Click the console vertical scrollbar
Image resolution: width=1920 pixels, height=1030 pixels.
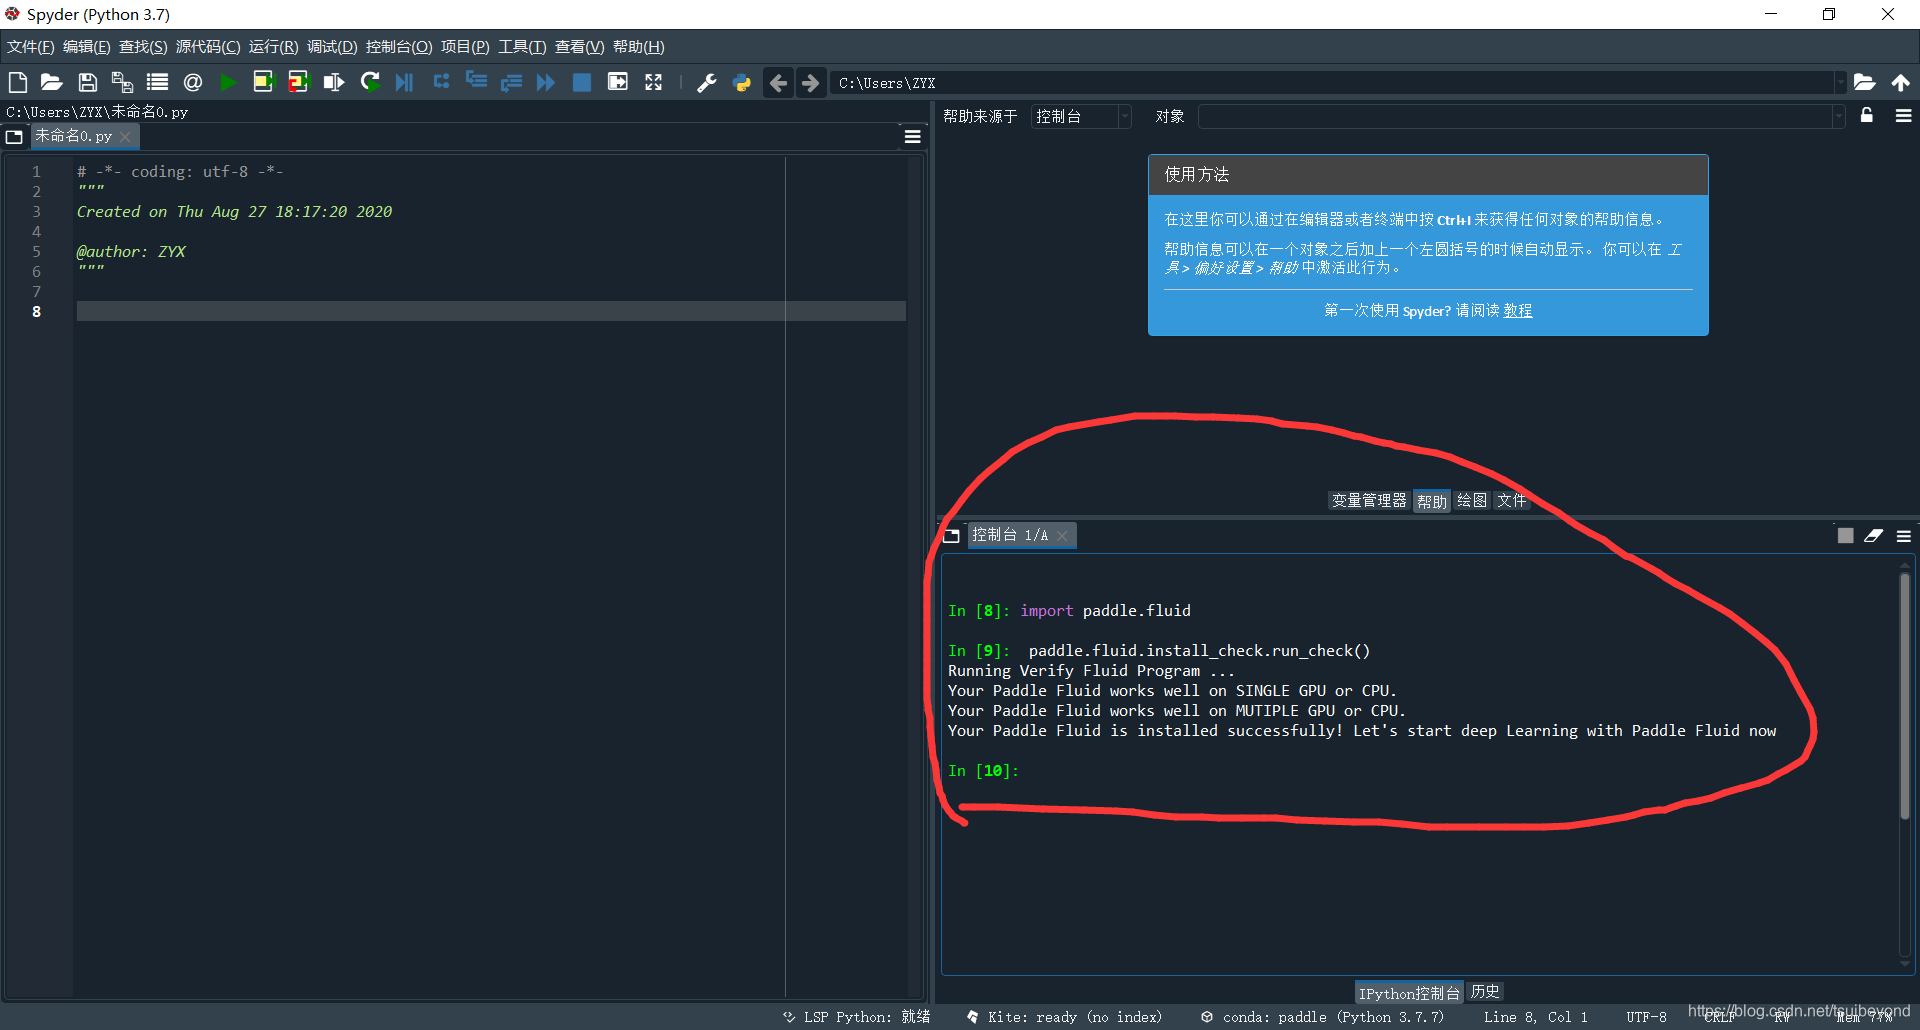click(x=1905, y=696)
